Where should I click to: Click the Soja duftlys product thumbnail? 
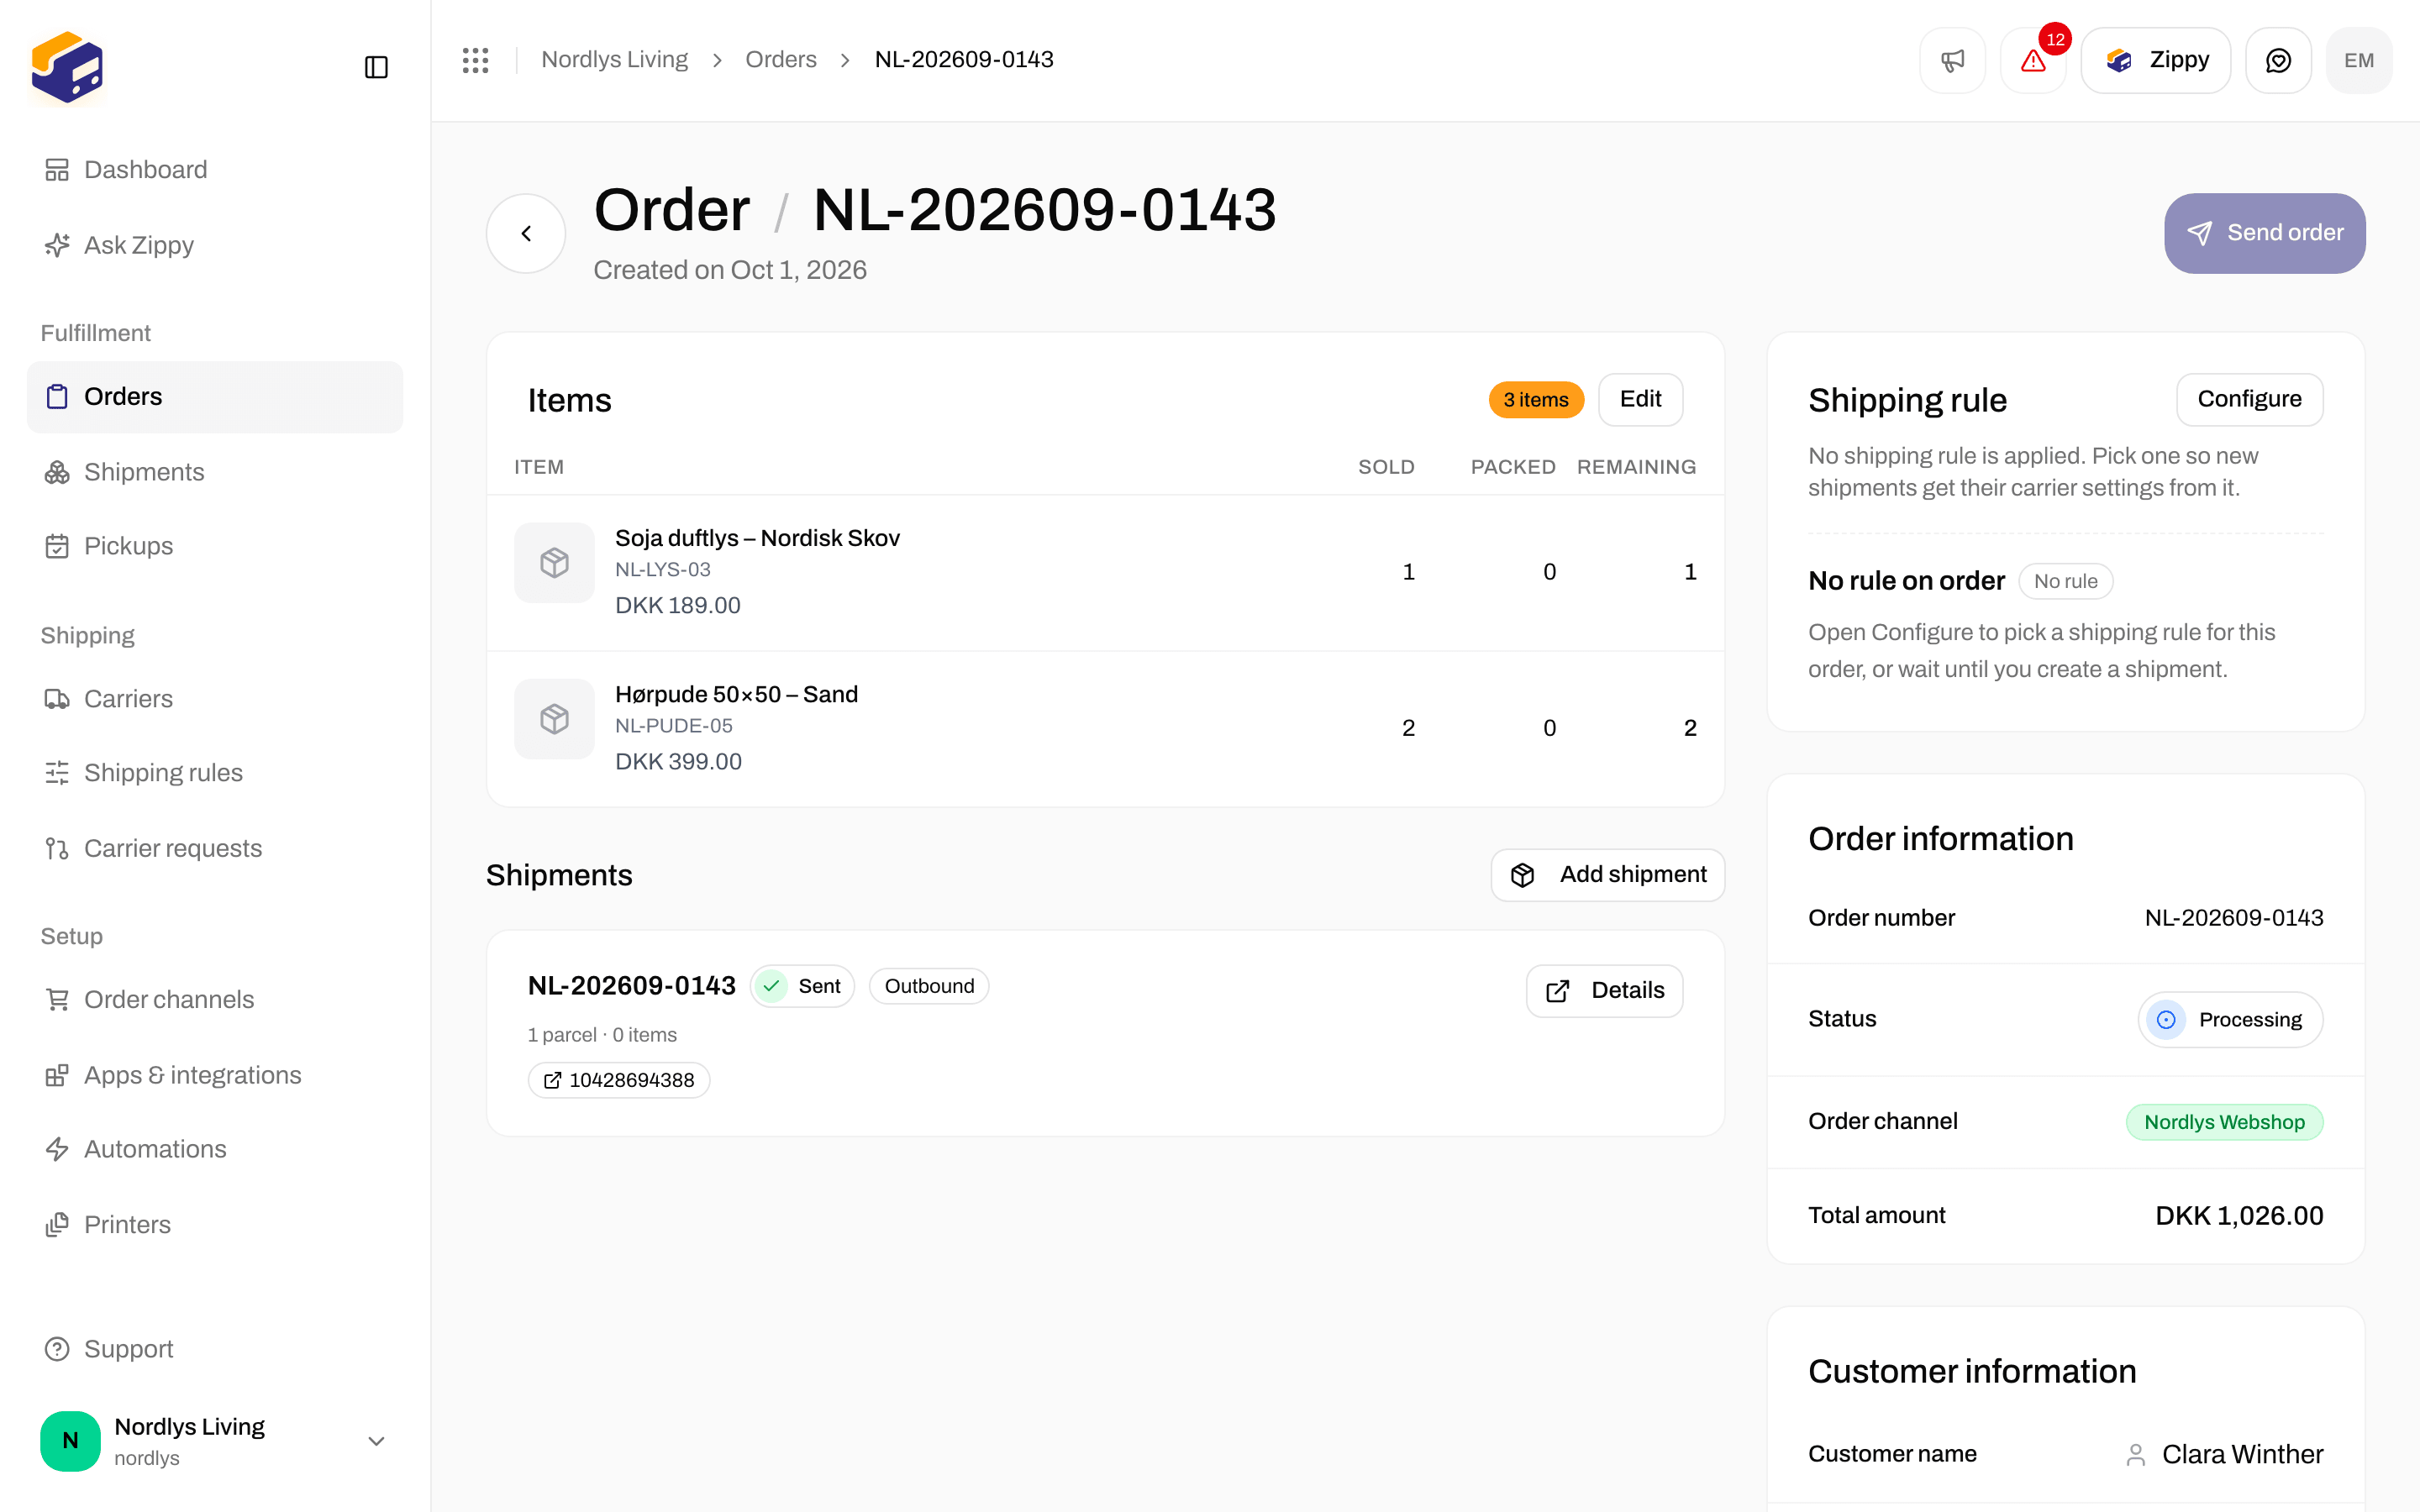554,563
